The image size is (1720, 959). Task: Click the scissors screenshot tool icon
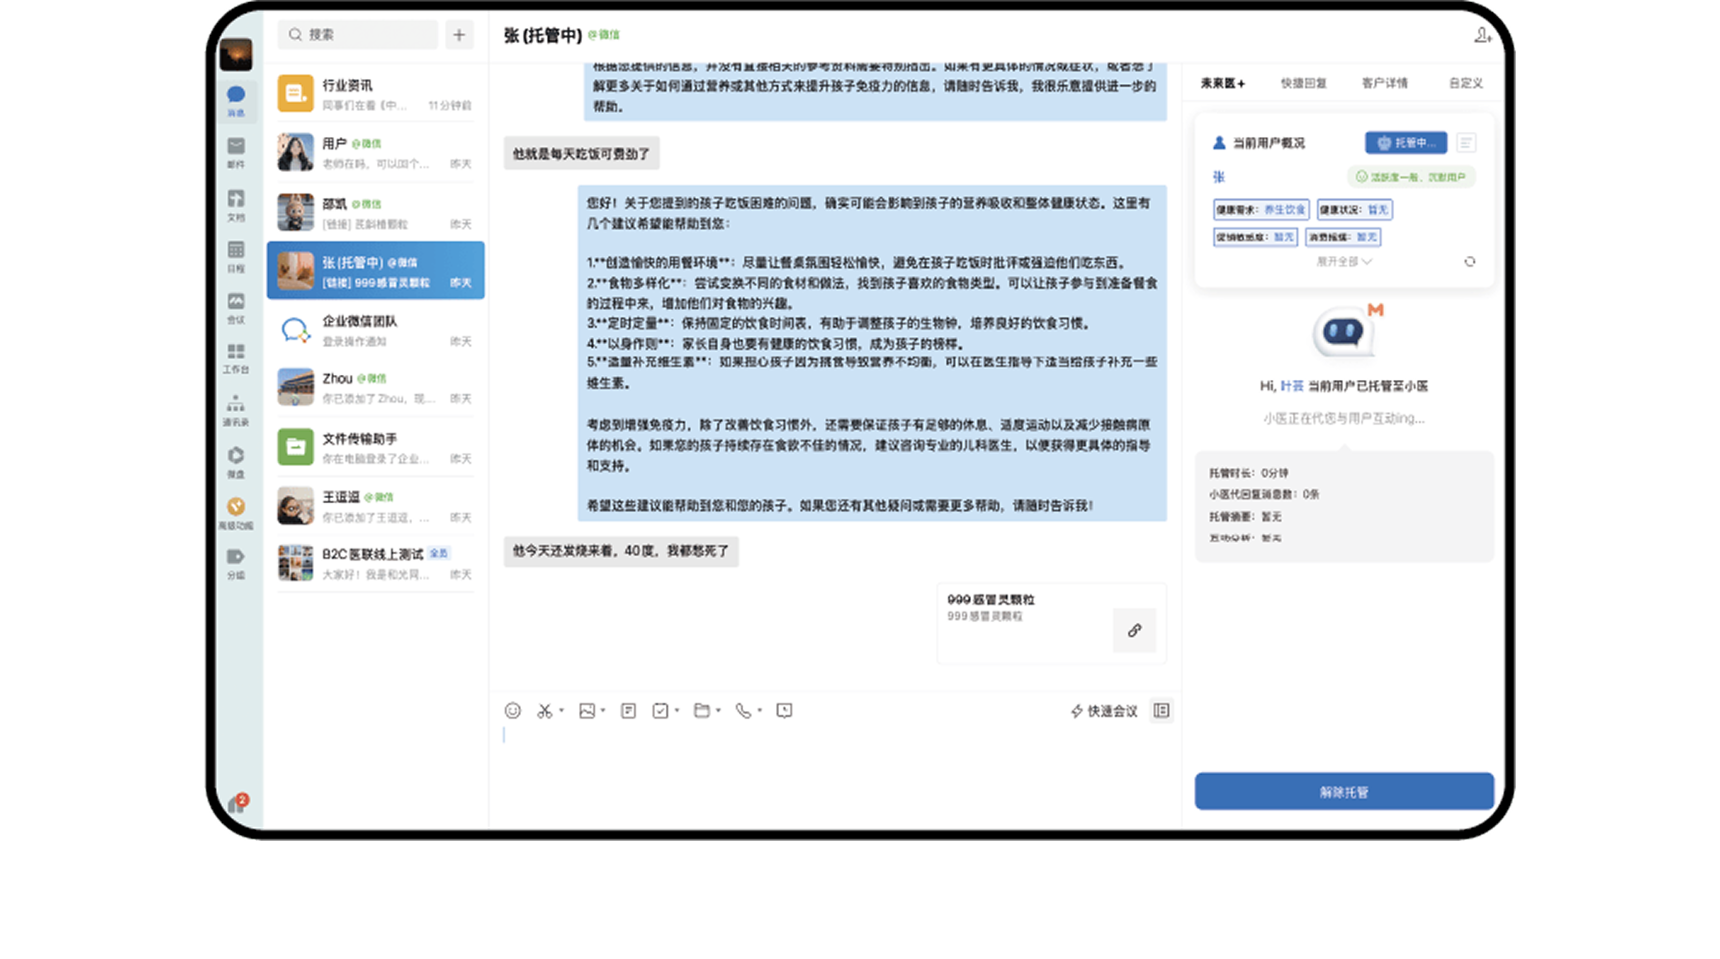click(544, 711)
